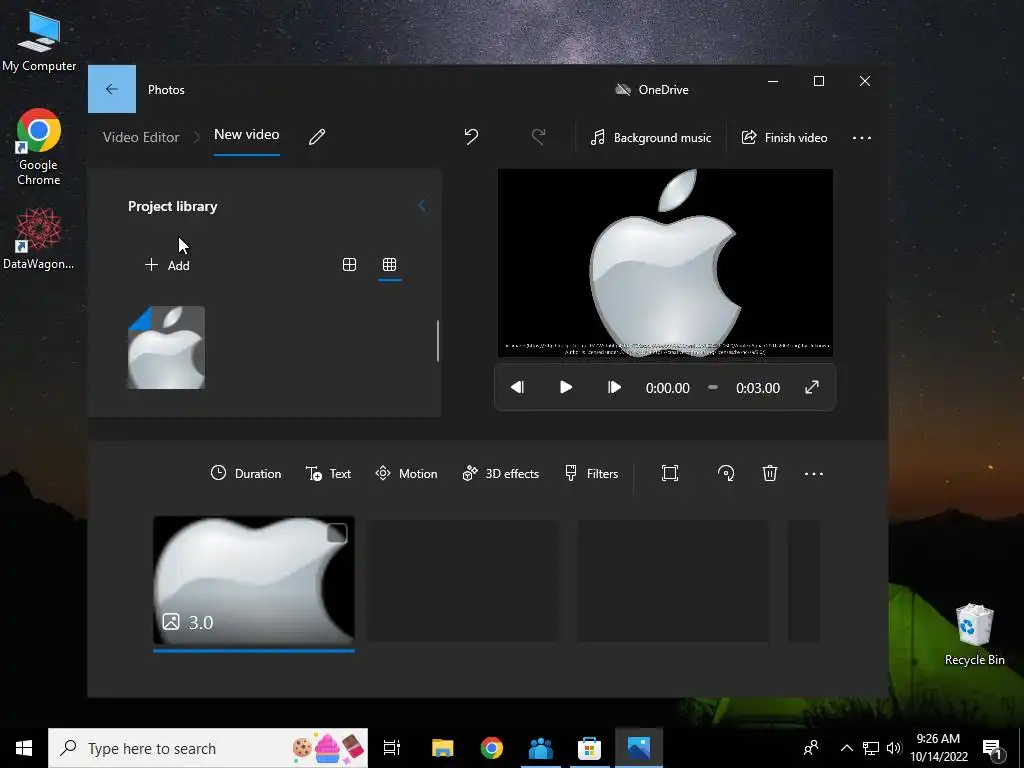Show hidden system tray icons
The height and width of the screenshot is (768, 1024).
tap(846, 748)
